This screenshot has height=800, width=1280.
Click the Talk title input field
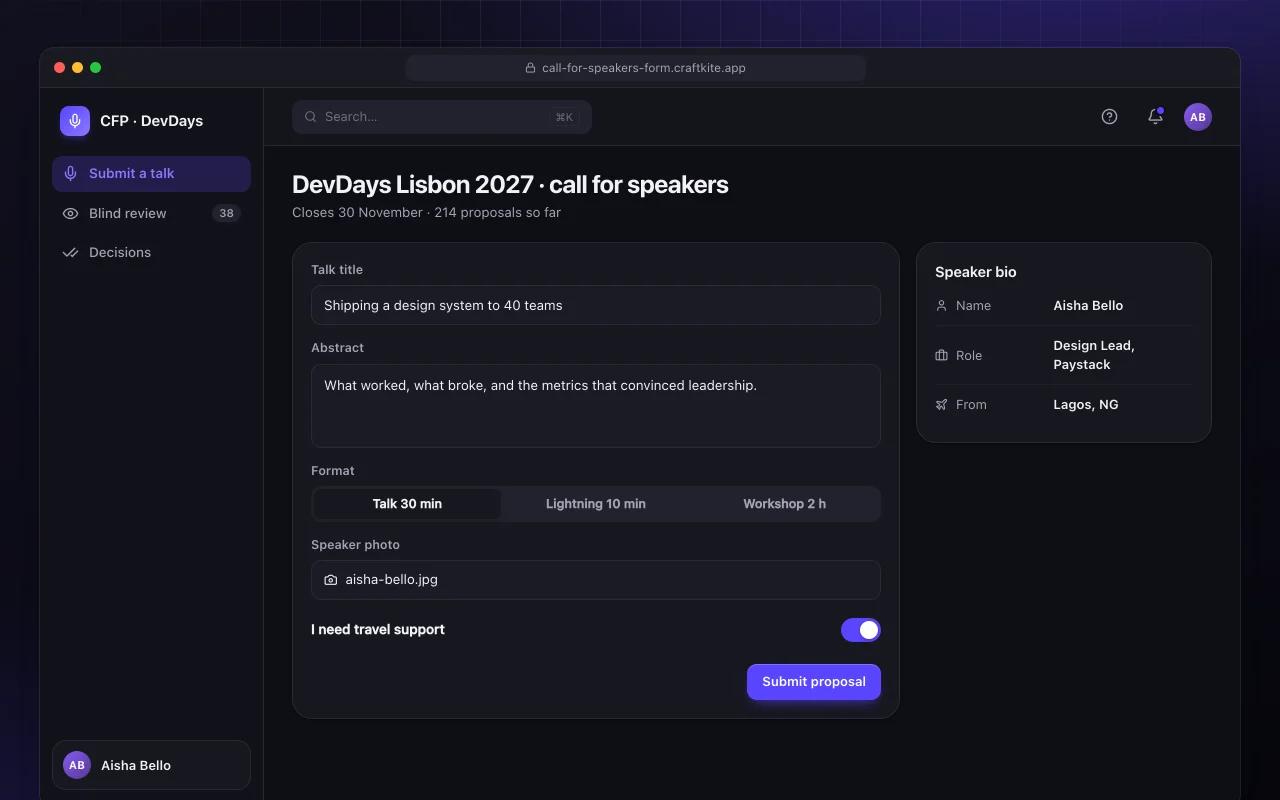(596, 305)
